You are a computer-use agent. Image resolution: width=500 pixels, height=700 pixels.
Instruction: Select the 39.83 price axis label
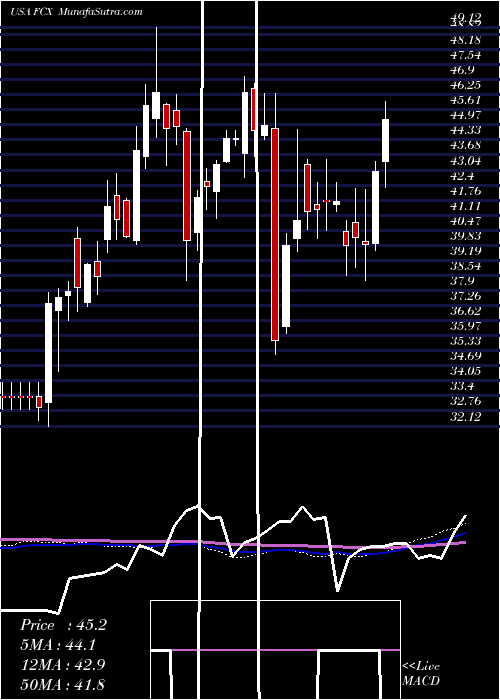[466, 236]
